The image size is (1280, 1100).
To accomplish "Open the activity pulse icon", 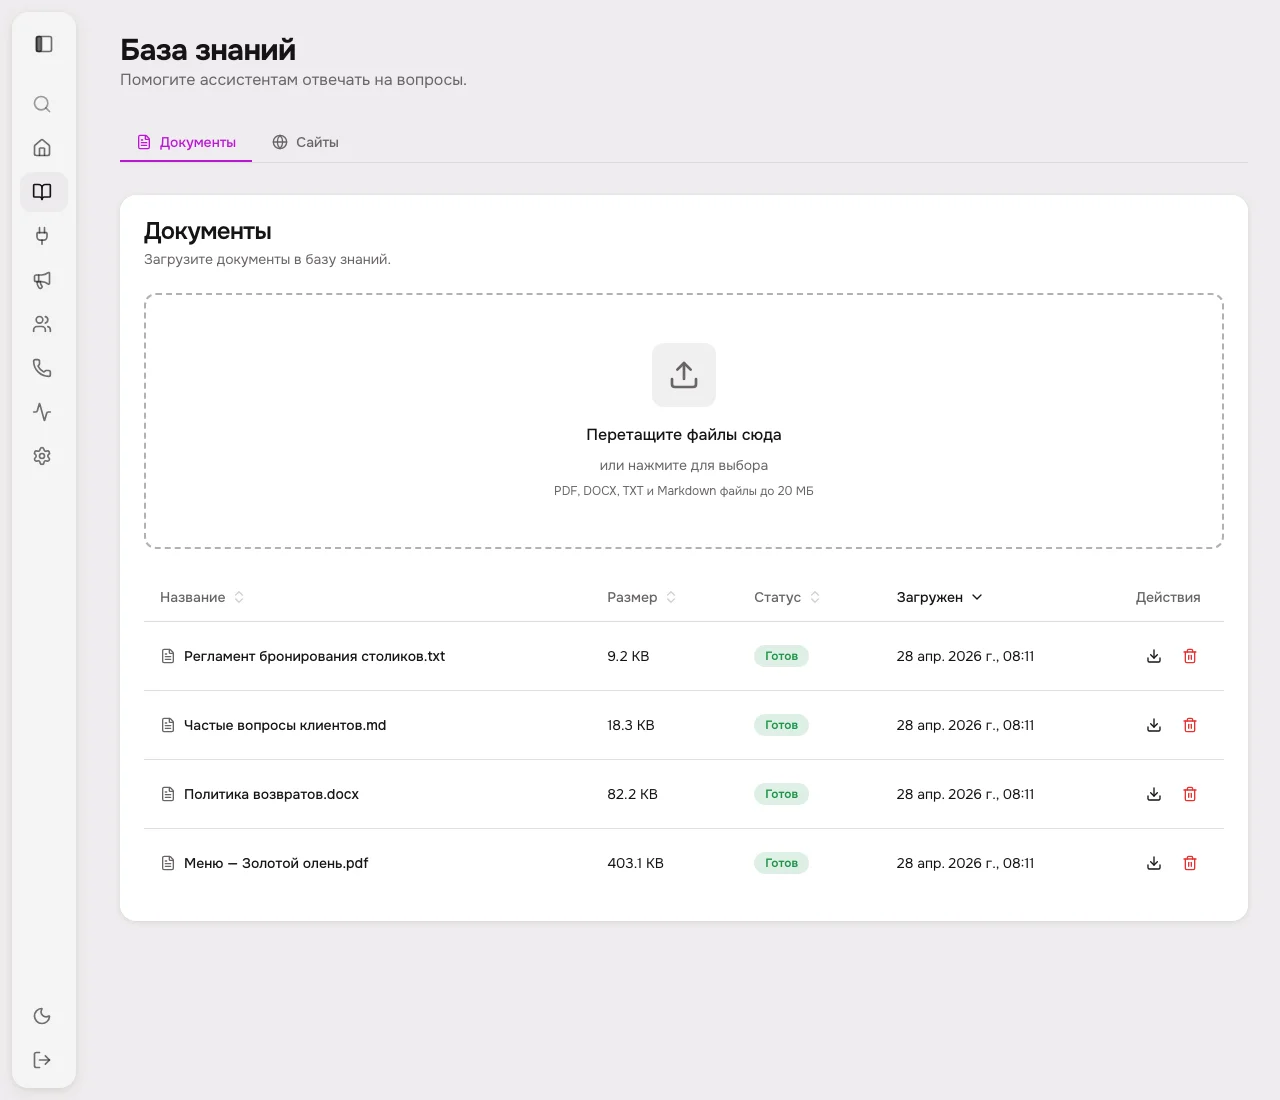I will (x=42, y=412).
